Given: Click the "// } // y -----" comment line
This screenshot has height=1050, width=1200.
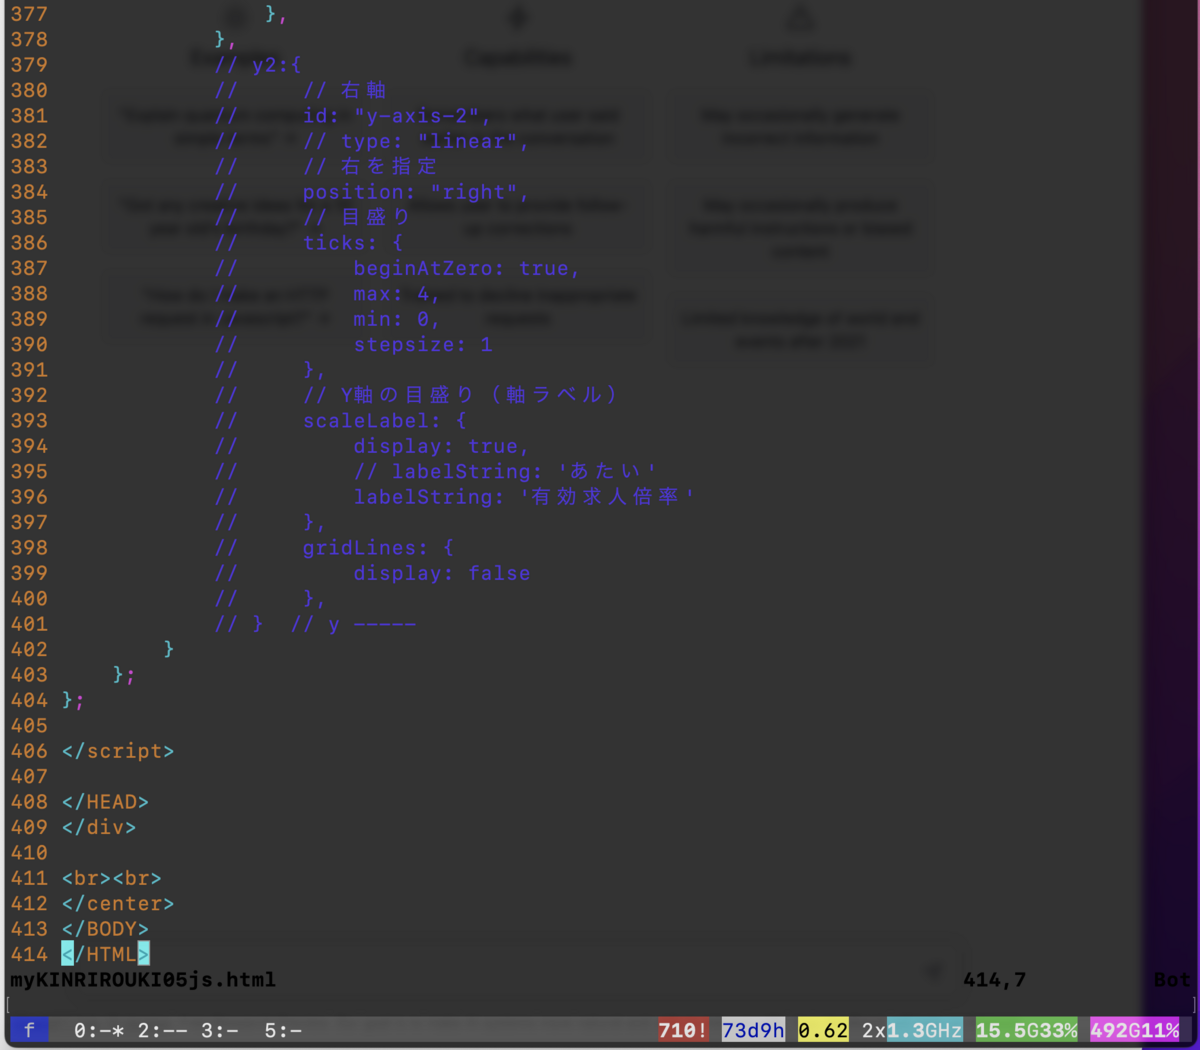Looking at the screenshot, I should point(315,624).
